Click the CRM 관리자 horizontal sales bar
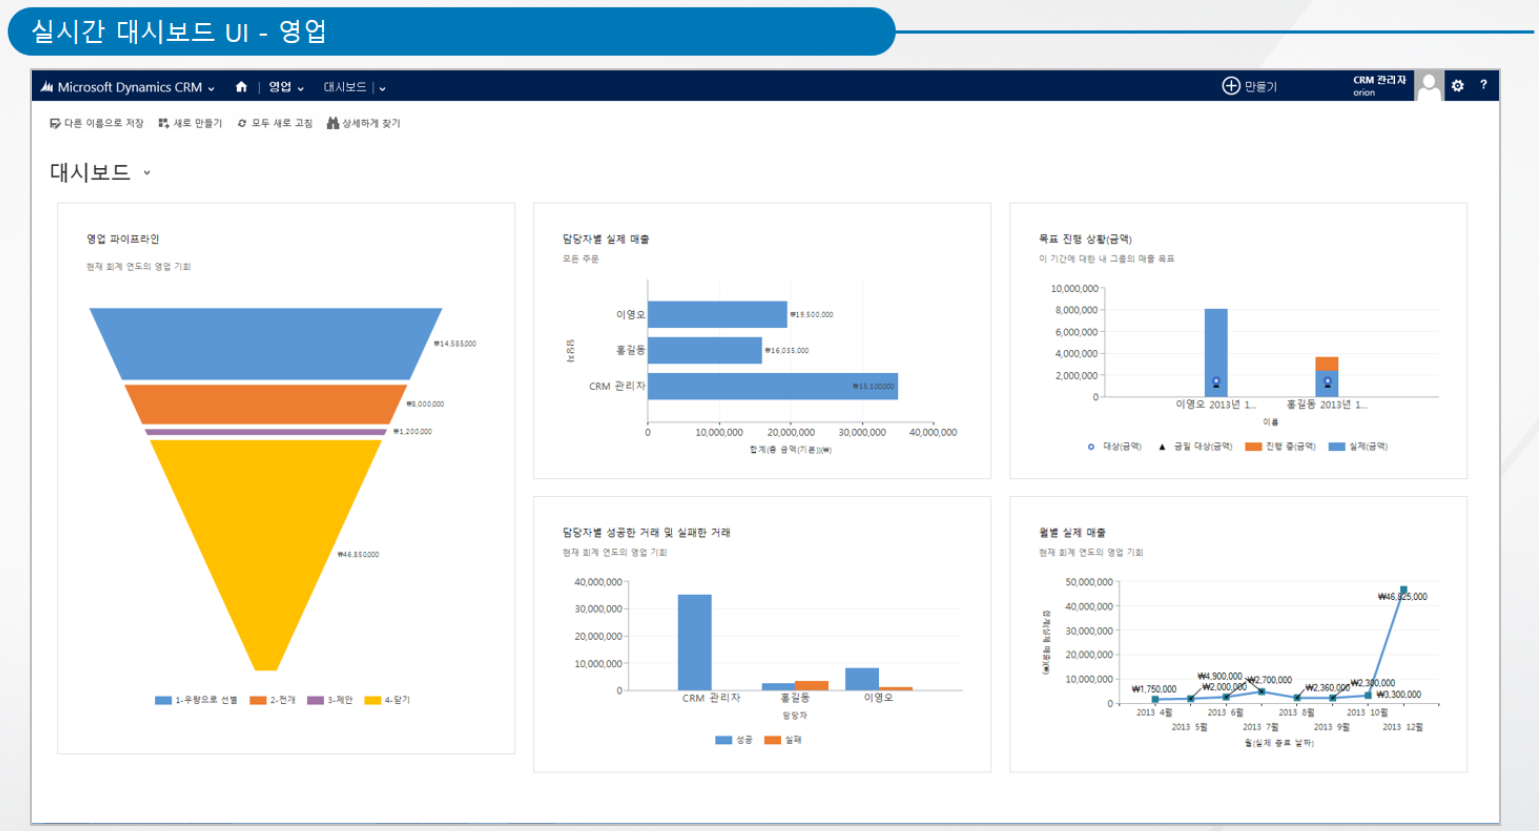 (773, 386)
